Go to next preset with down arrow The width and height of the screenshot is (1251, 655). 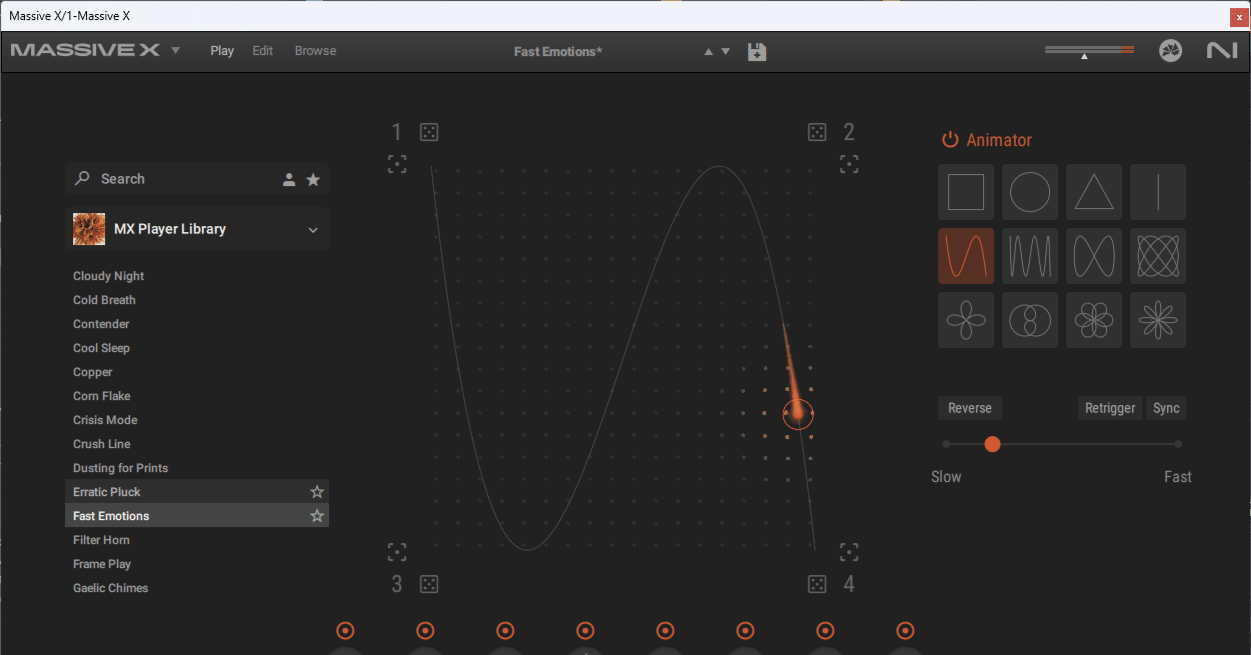click(726, 51)
